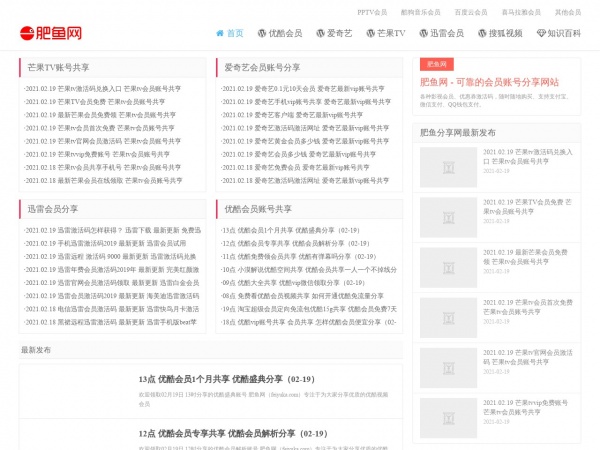Open article 09点 优酷大全共享
The width and height of the screenshot is (600, 450).
[x=293, y=283]
